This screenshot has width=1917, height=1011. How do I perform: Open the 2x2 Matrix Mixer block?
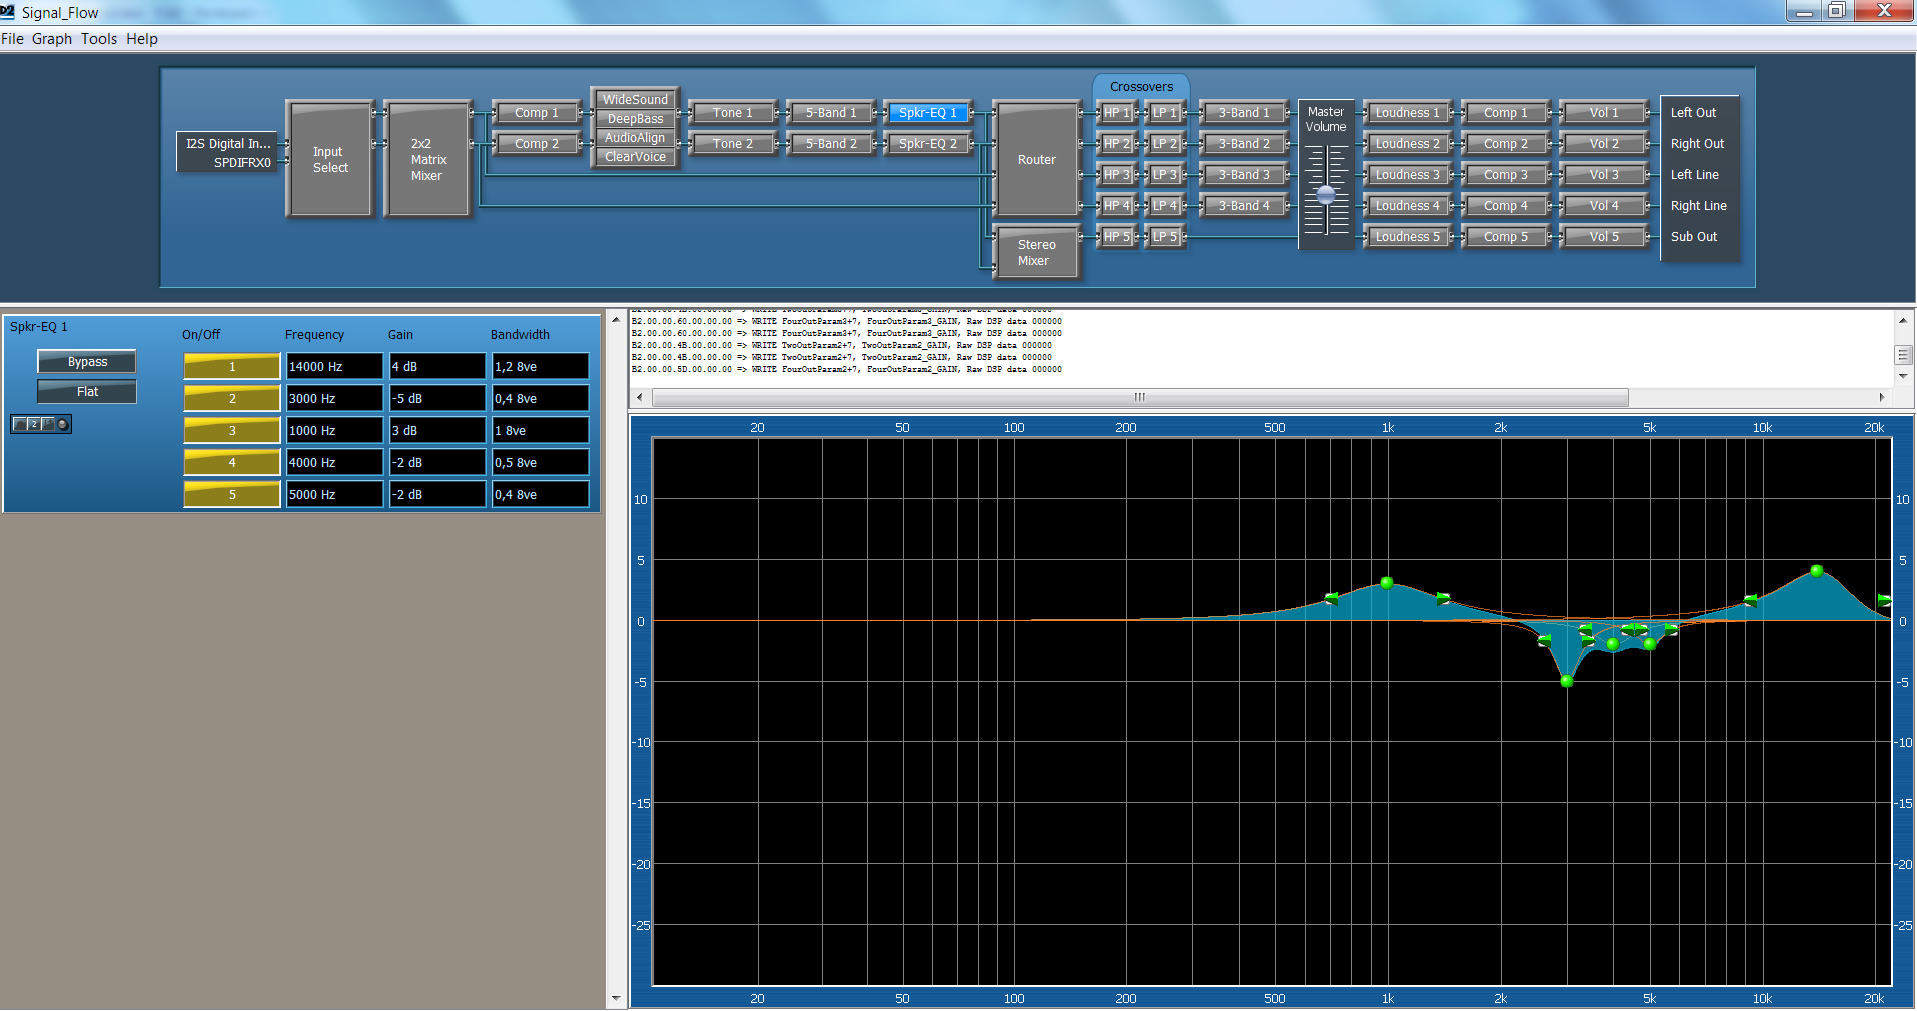coord(427,159)
